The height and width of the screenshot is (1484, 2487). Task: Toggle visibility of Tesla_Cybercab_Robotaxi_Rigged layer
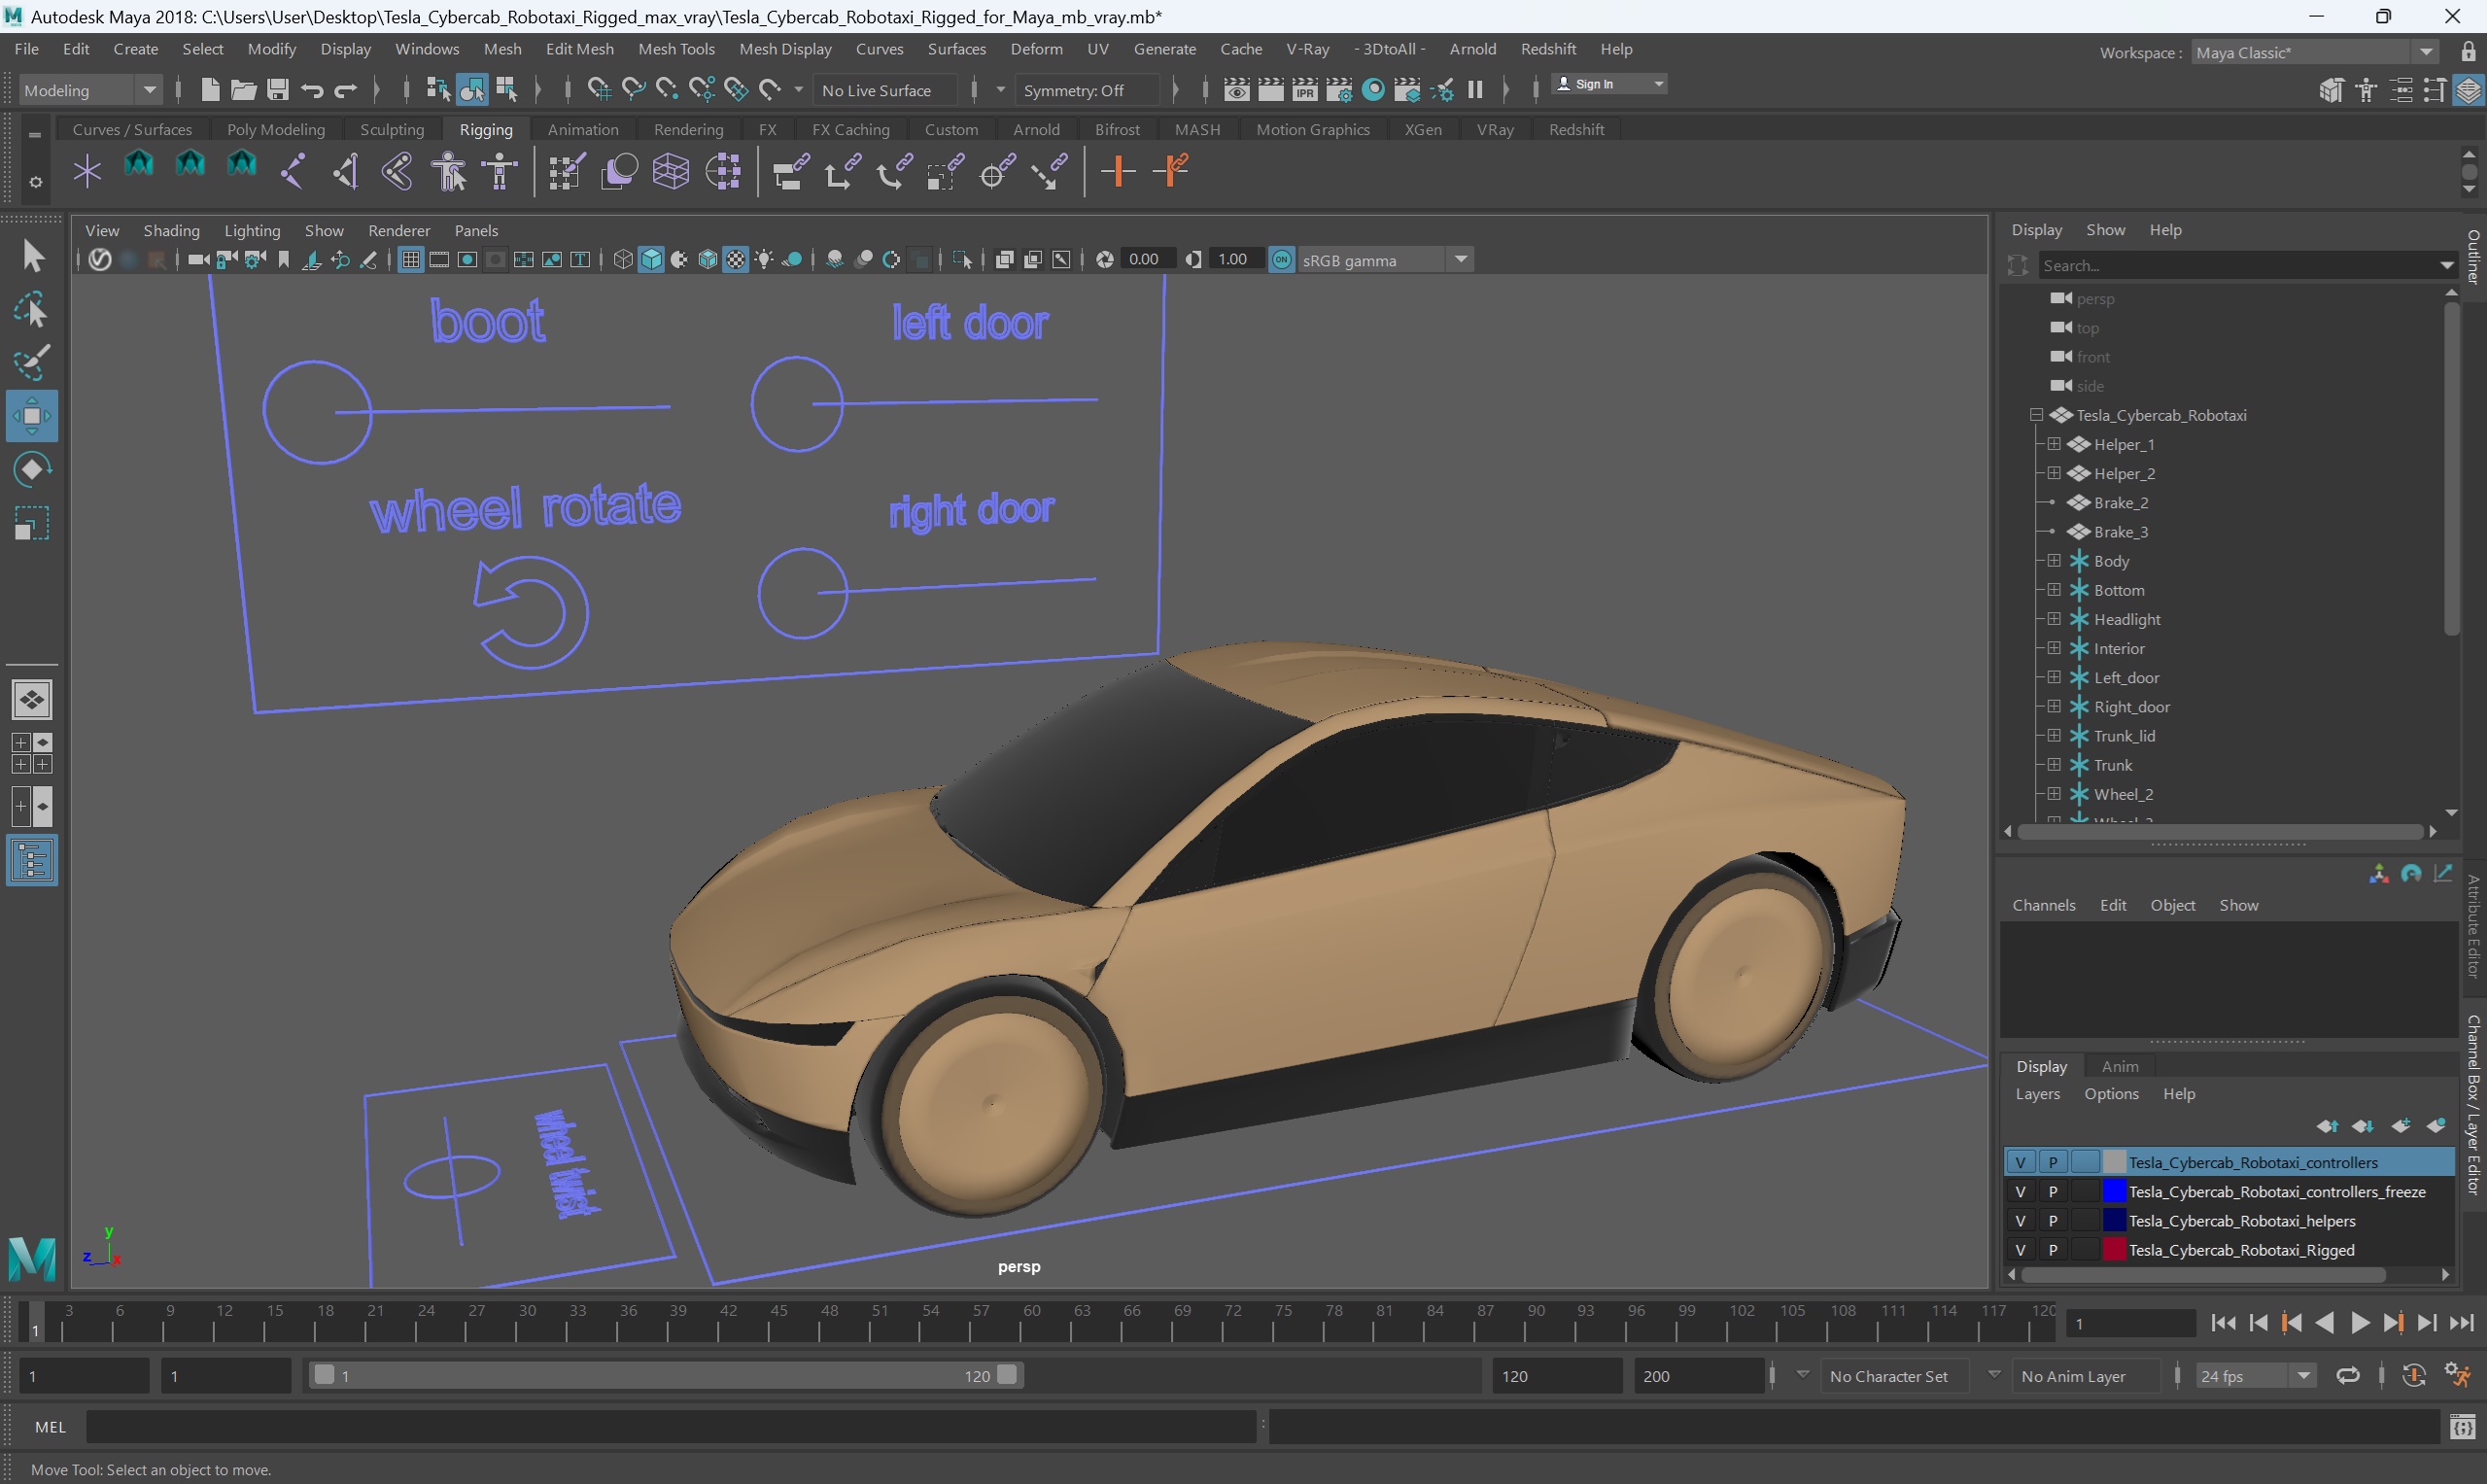[x=2020, y=1249]
